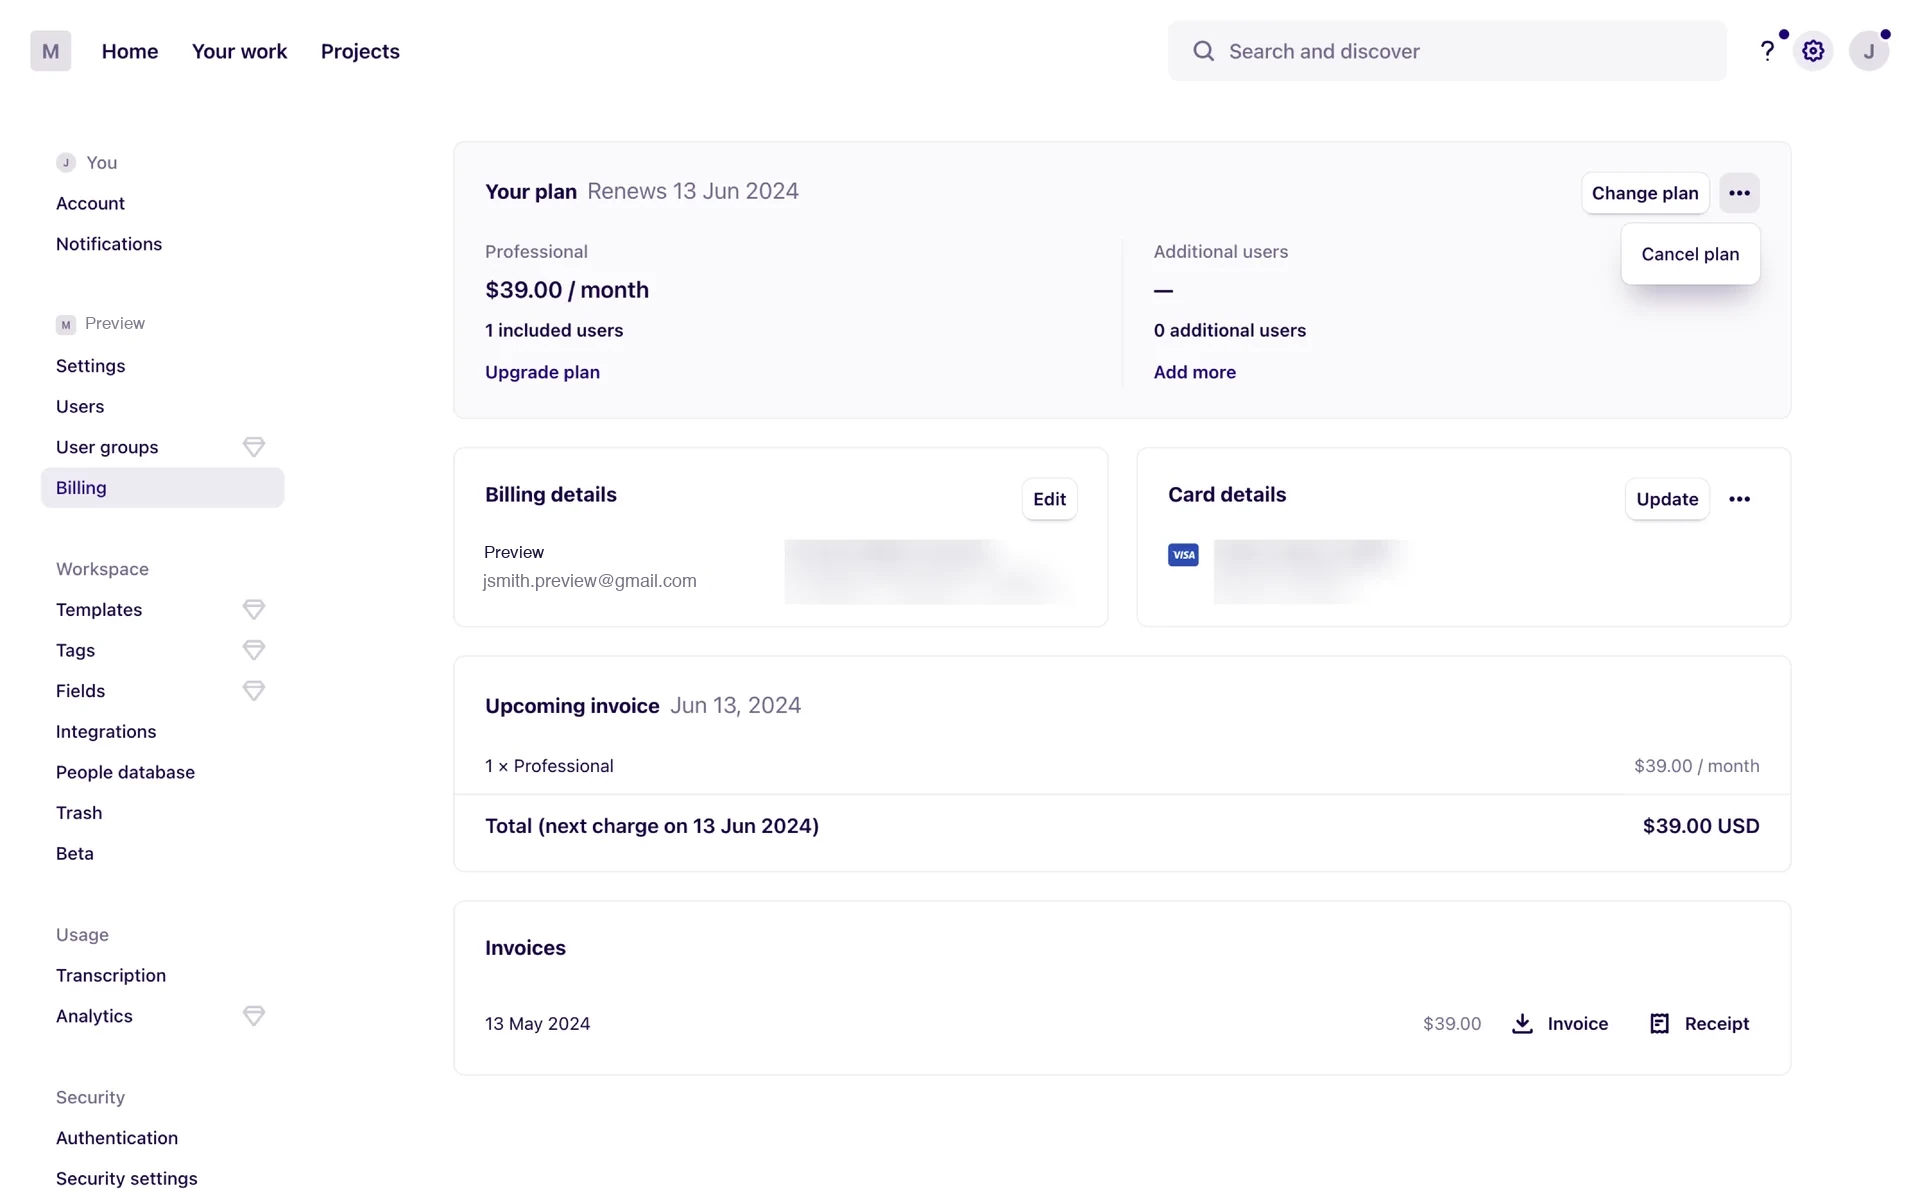The width and height of the screenshot is (1920, 1200).
Task: Click the 1 included users text
Action: pyautogui.click(x=554, y=331)
